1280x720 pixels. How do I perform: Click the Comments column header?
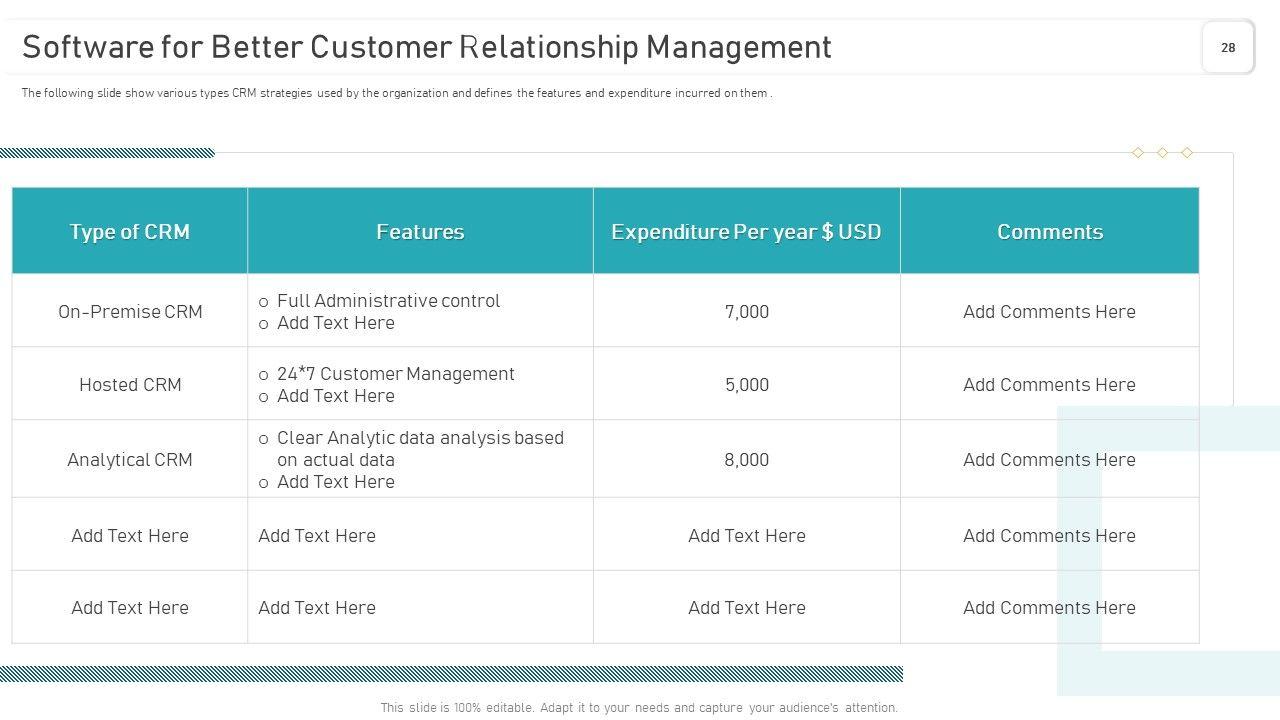(x=1049, y=232)
